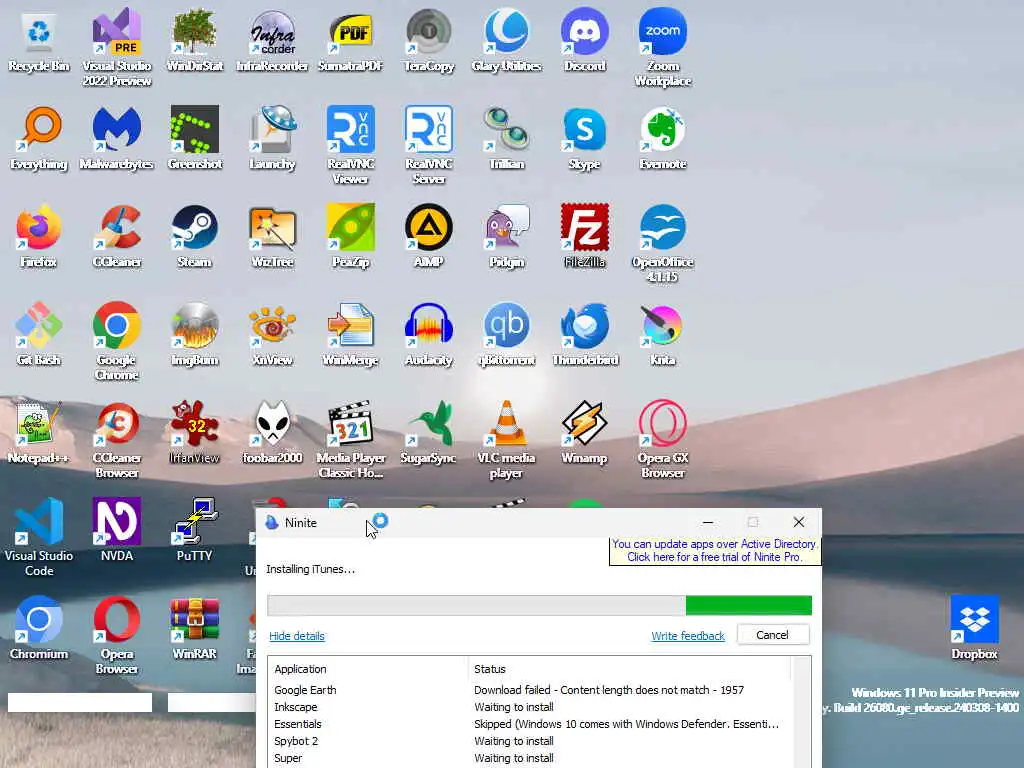
Task: Launch Google Chrome from the desktop
Action: (x=117, y=342)
